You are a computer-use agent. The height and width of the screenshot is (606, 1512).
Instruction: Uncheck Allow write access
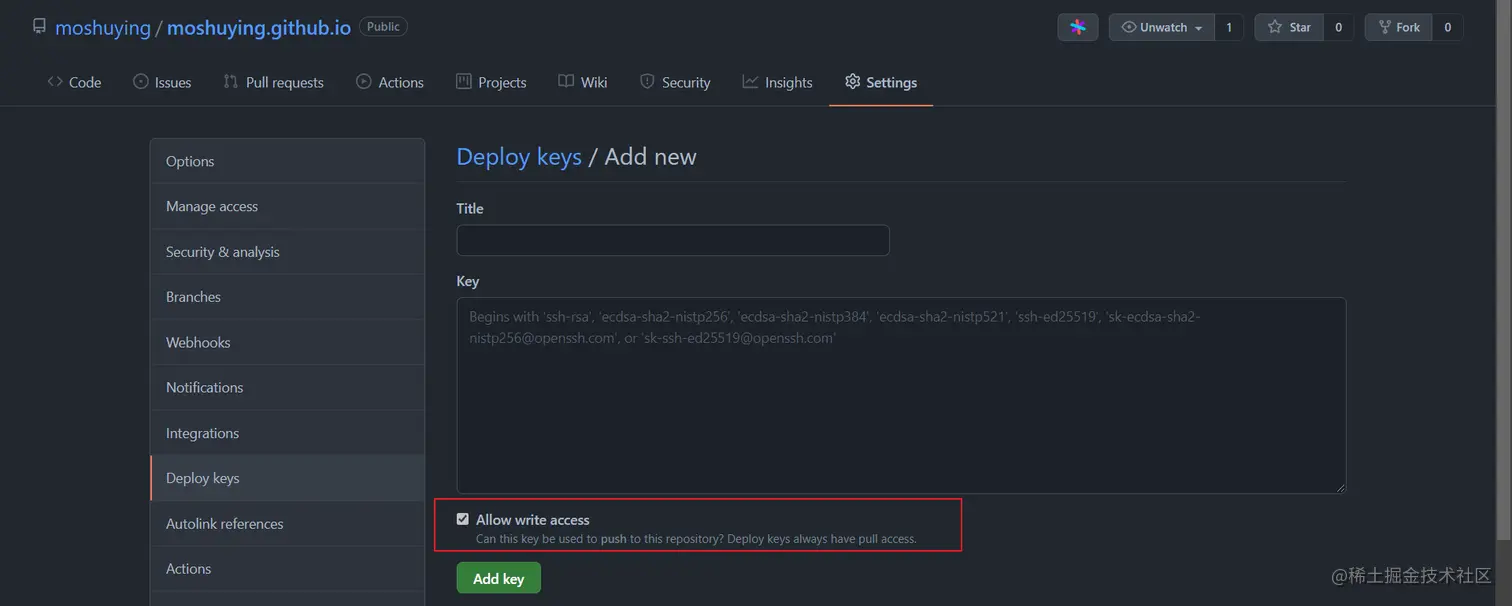[x=462, y=518]
